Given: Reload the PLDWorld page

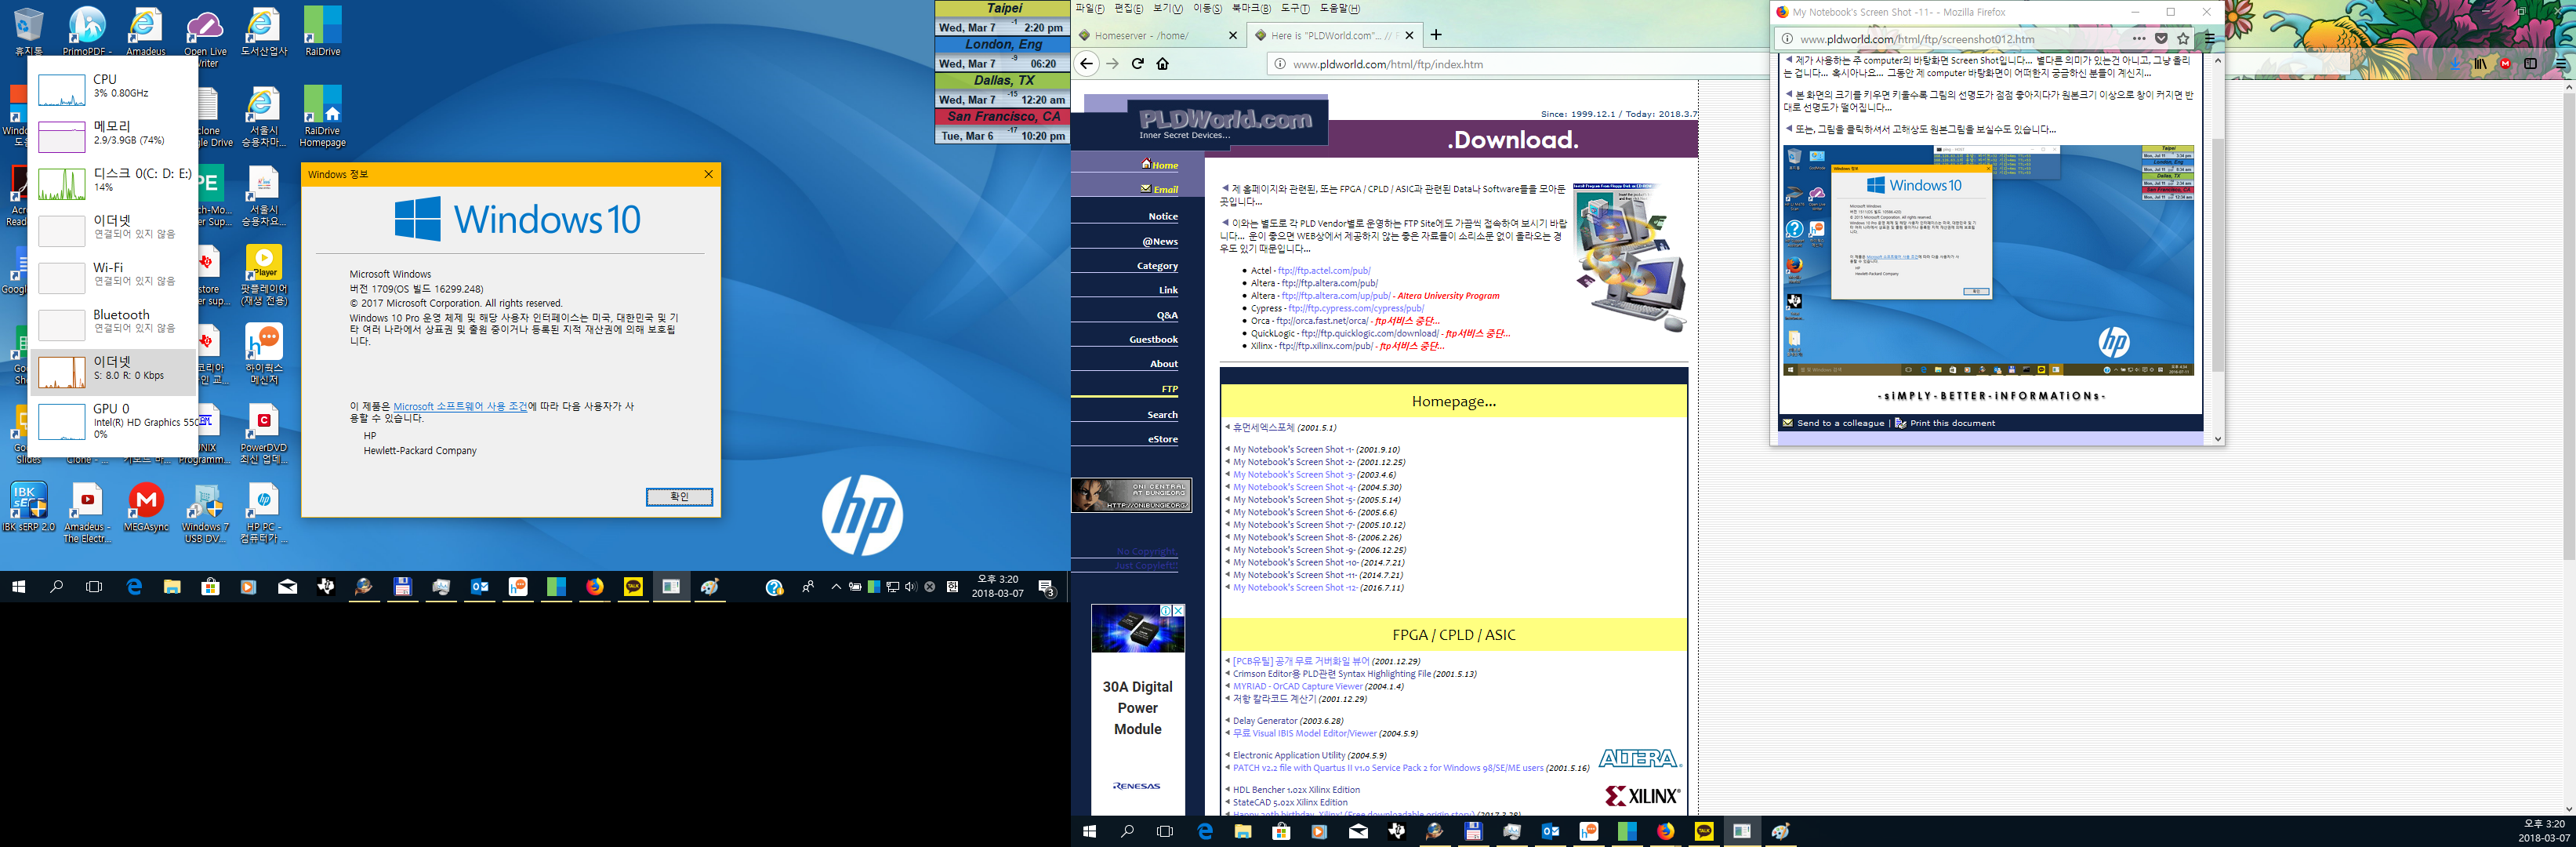Looking at the screenshot, I should (x=1137, y=64).
